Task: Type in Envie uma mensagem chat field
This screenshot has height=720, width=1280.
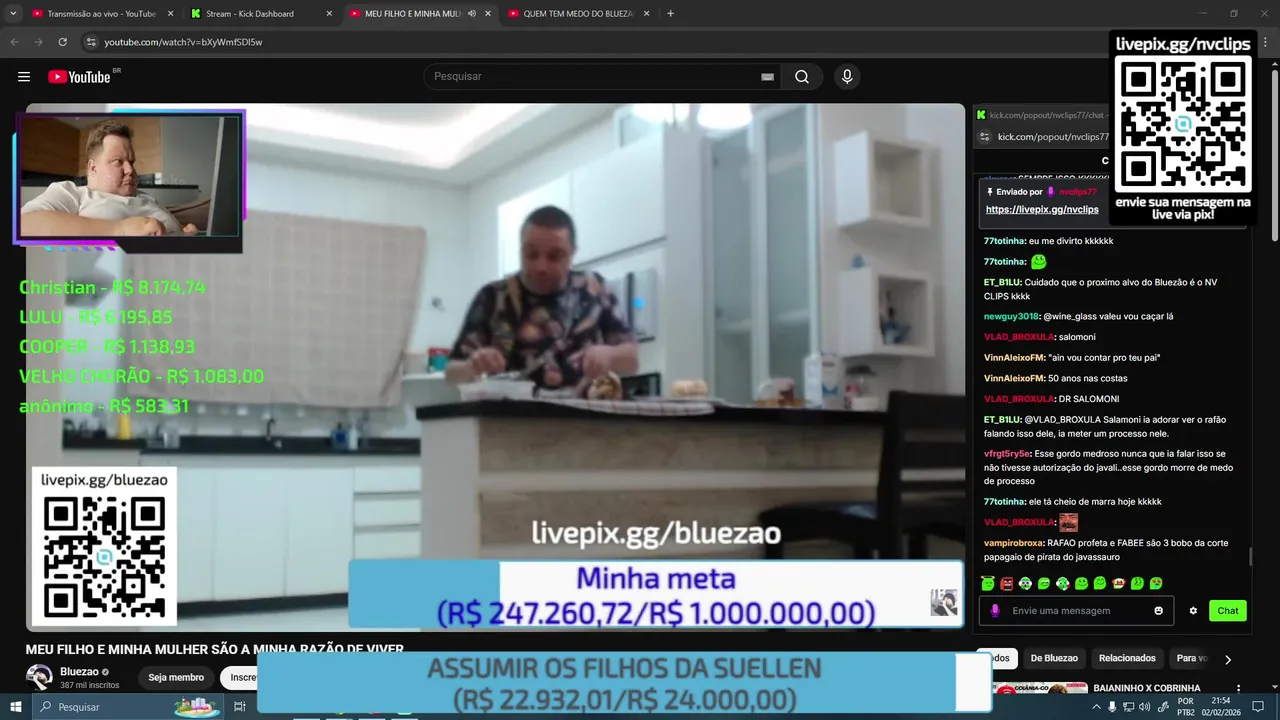Action: click(x=1078, y=611)
